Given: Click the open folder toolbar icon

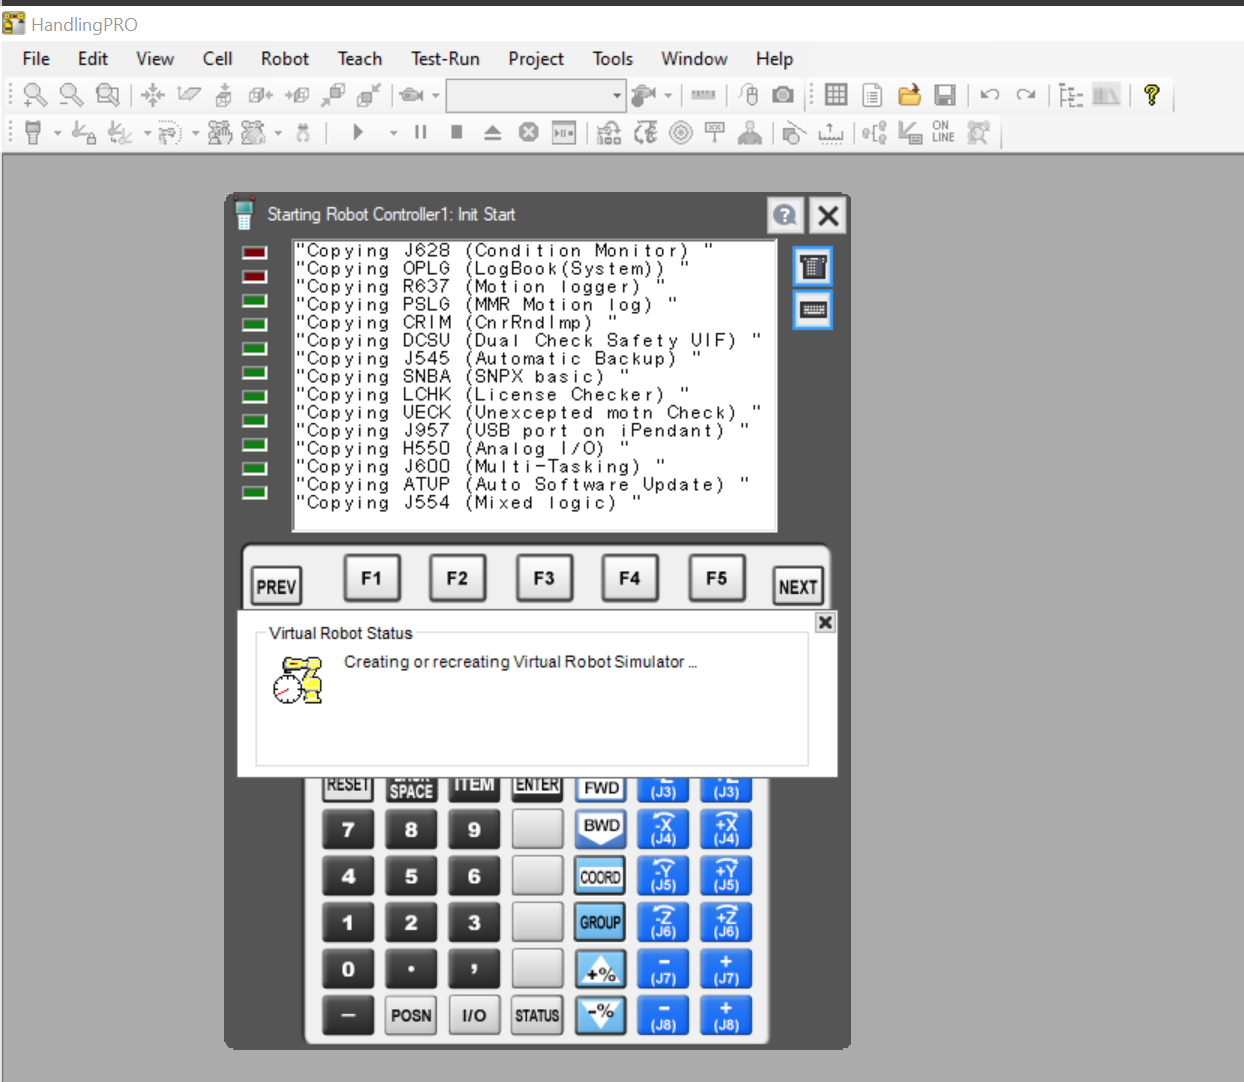Looking at the screenshot, I should (x=909, y=95).
